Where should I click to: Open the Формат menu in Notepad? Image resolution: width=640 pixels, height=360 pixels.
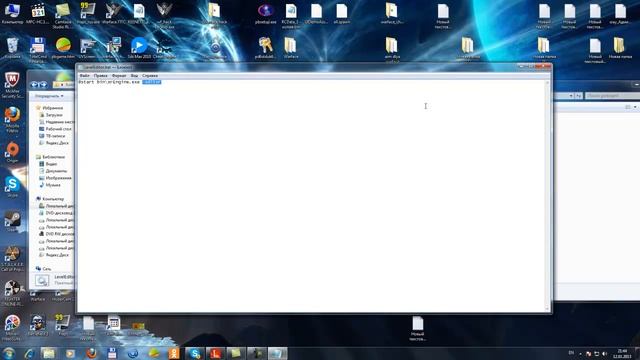pyautogui.click(x=119, y=76)
